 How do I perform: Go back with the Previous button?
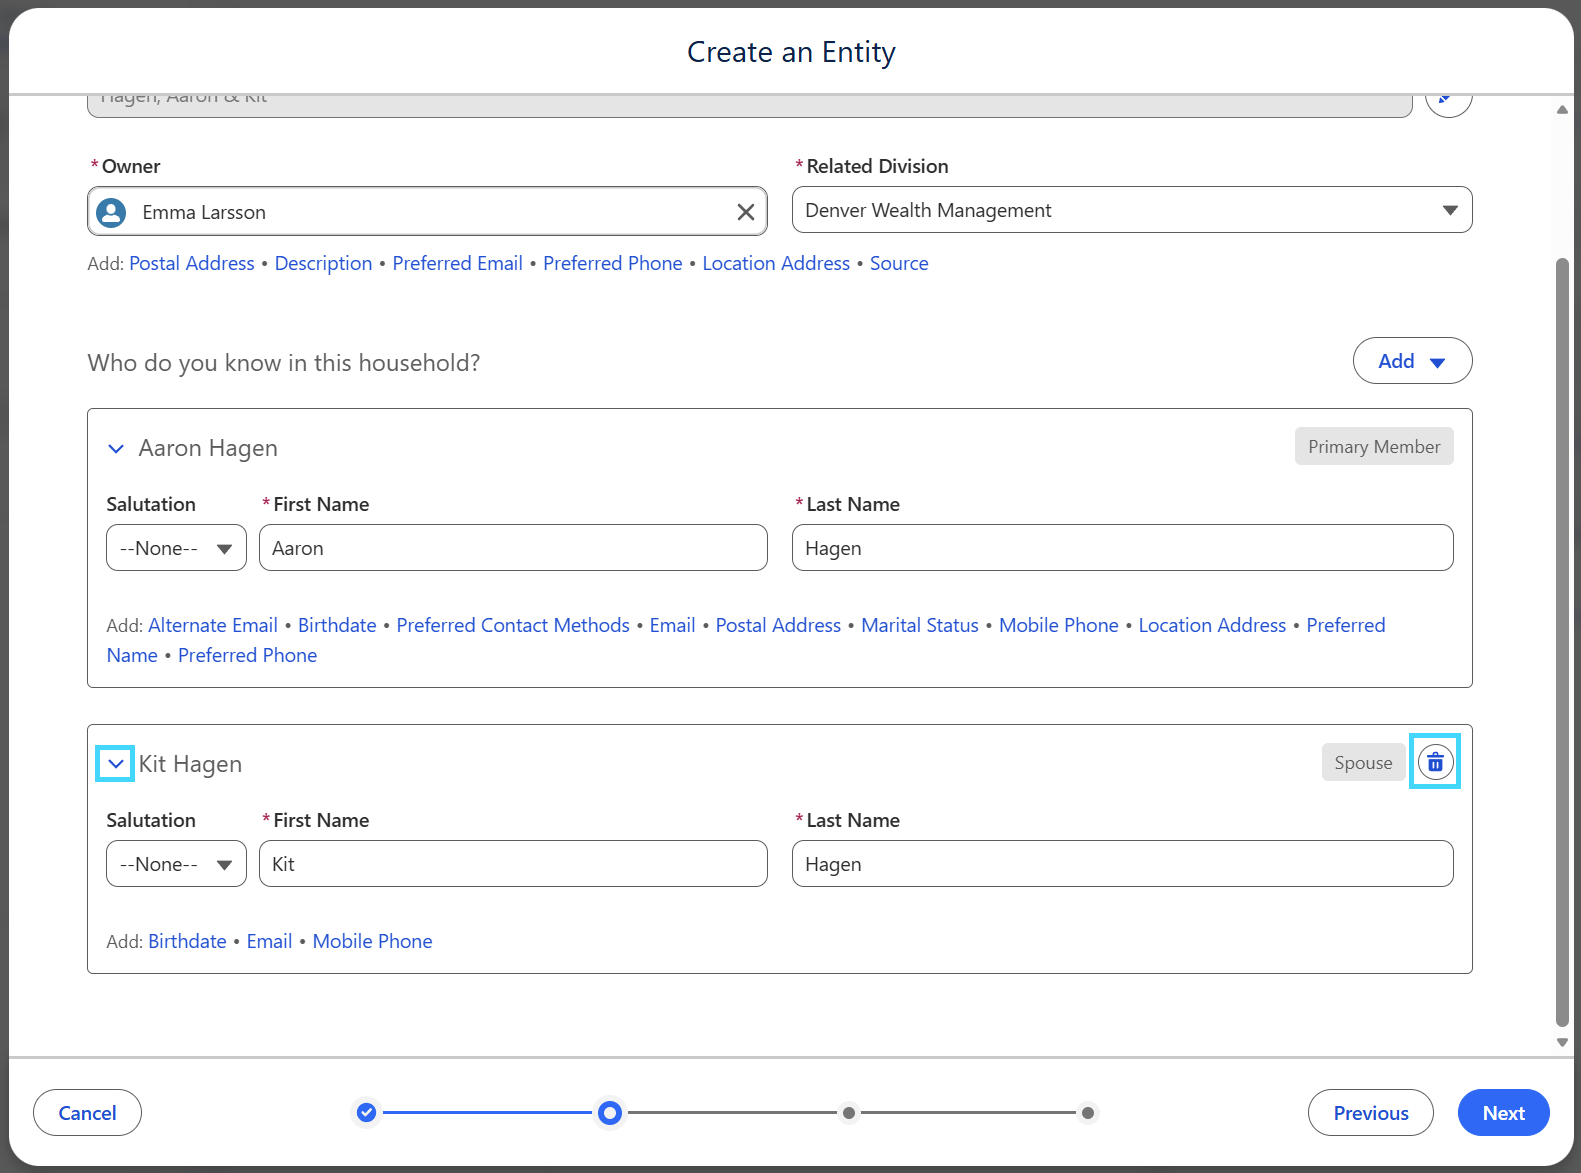click(1370, 1113)
